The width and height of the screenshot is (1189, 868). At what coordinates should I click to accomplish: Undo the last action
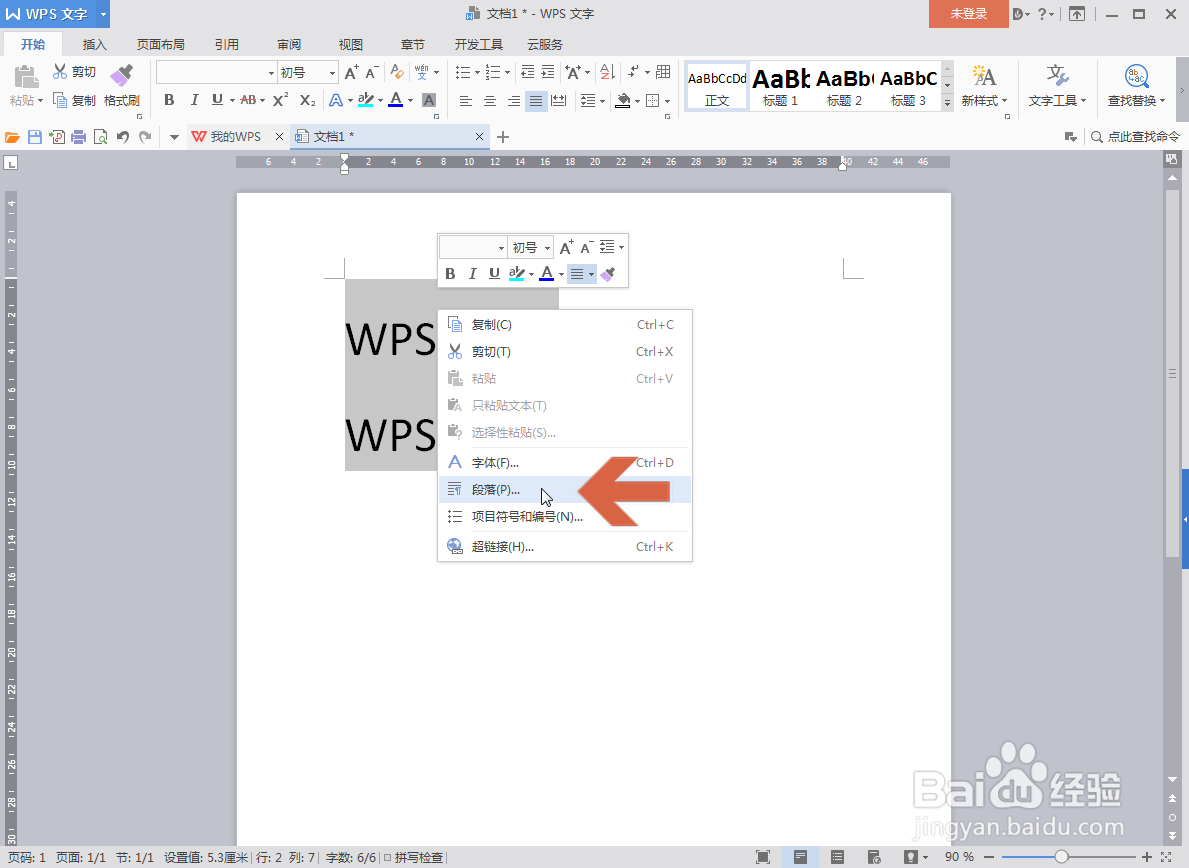pos(123,137)
